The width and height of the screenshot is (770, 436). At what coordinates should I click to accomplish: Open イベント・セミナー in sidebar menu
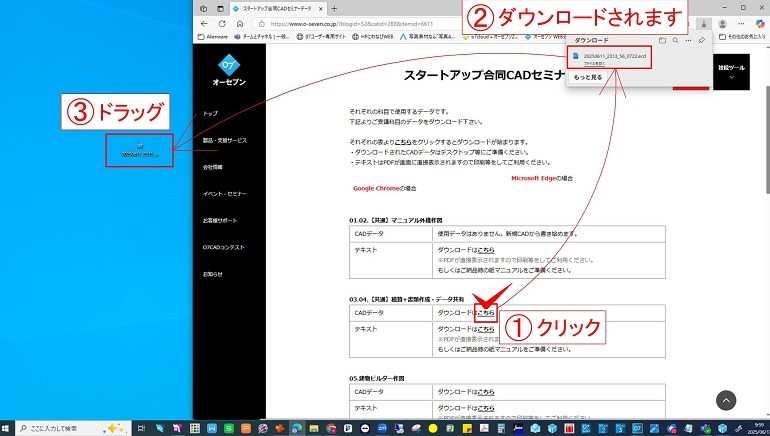(224, 194)
